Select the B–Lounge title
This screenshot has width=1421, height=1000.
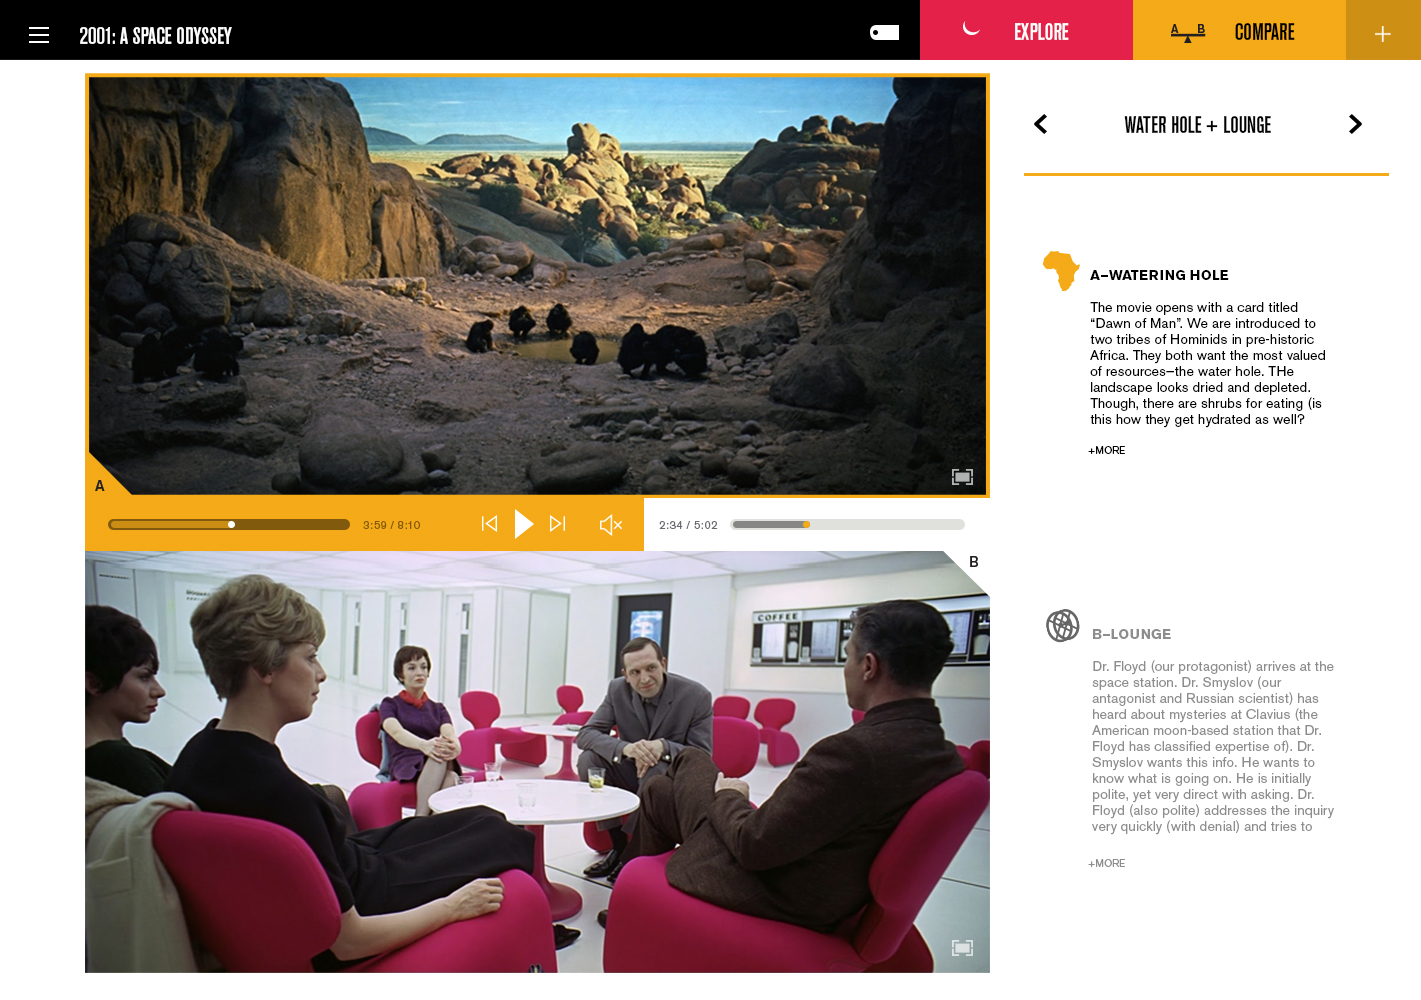[x=1131, y=634]
